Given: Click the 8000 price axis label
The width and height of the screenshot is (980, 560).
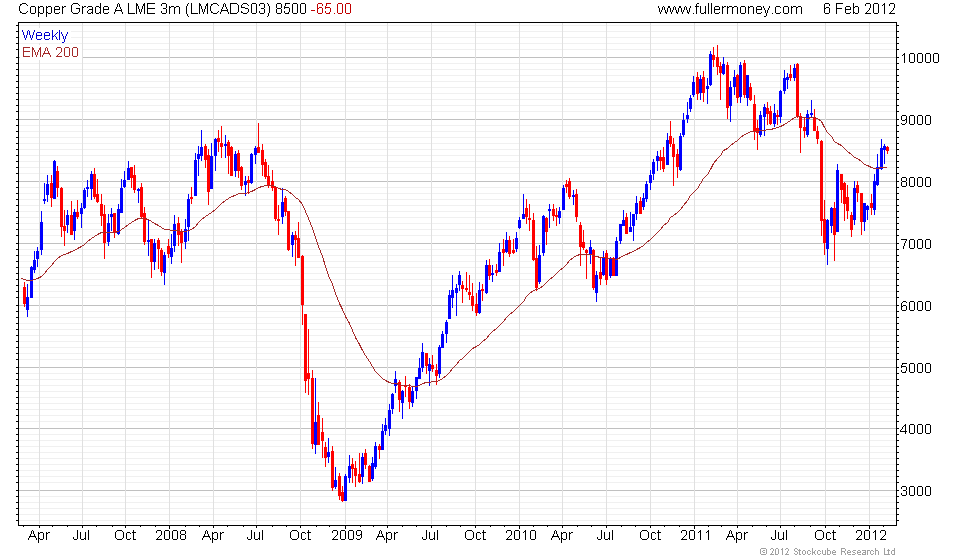Looking at the screenshot, I should [x=916, y=182].
